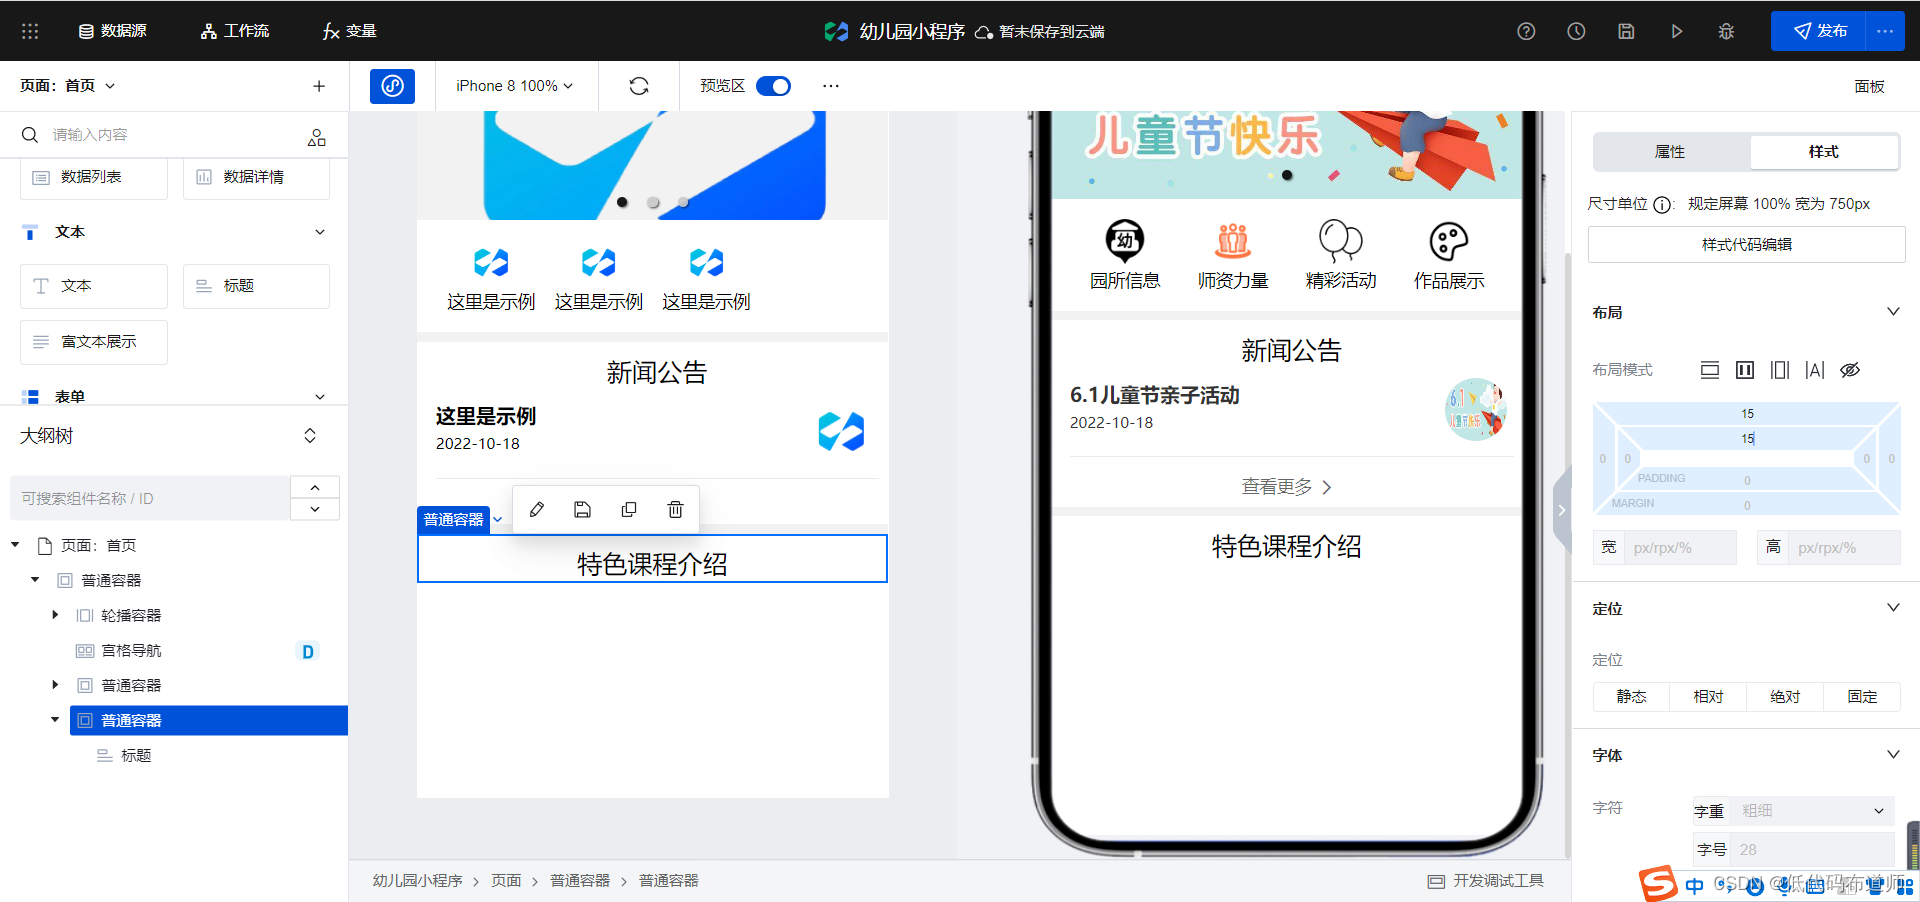Image resolution: width=1920 pixels, height=902 pixels.
Task: Select the 数据详情 component
Action: pos(257,177)
